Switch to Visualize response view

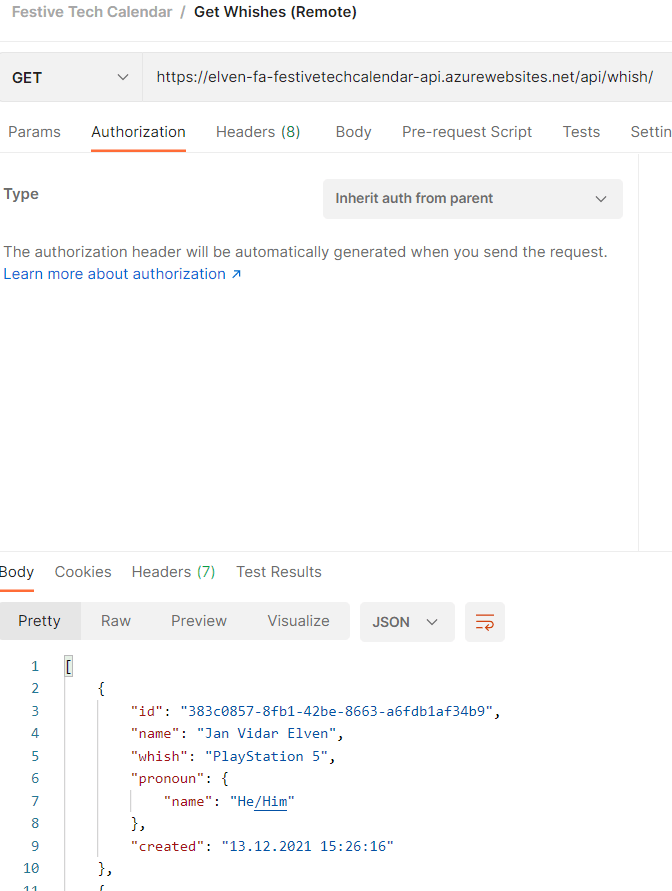298,621
